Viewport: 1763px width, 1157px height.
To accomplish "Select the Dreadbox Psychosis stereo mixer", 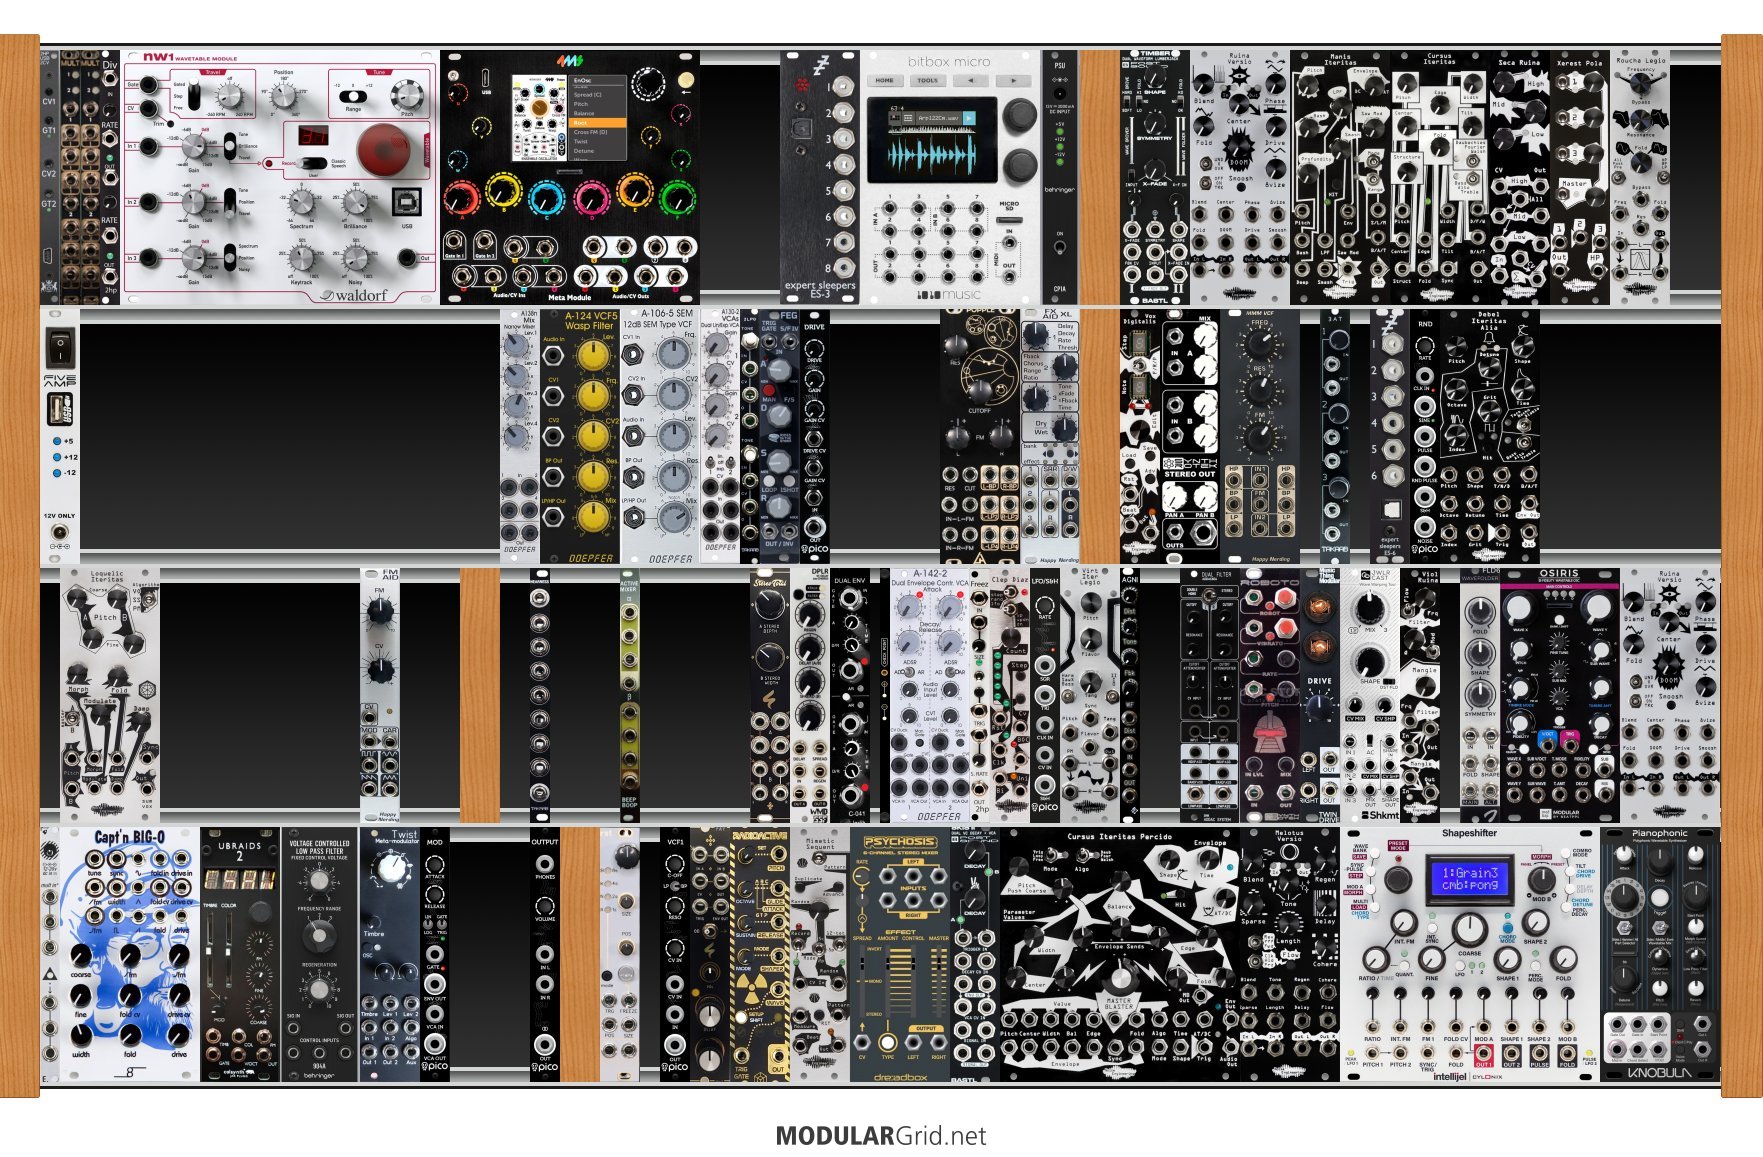I will 900,954.
